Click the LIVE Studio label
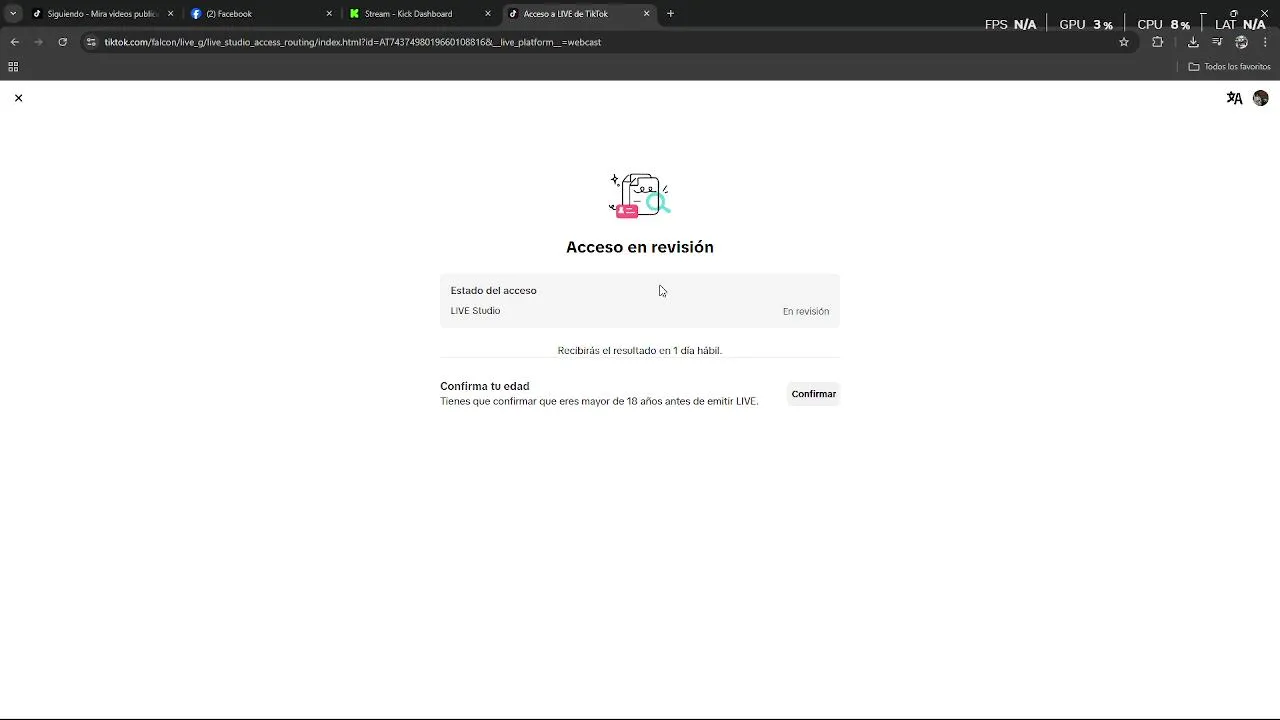This screenshot has height=720, width=1280. pos(475,311)
